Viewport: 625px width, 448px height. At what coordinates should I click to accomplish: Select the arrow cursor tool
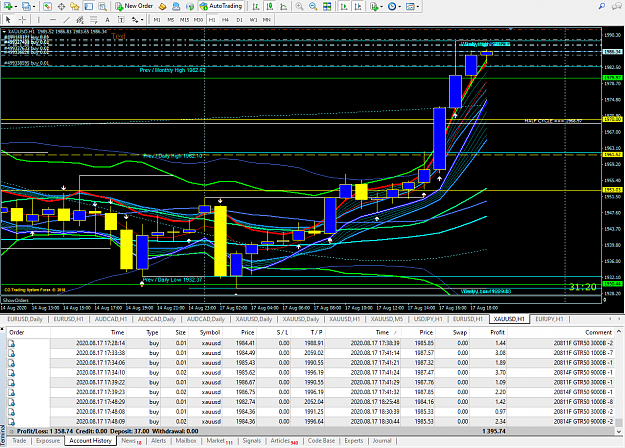pos(8,20)
